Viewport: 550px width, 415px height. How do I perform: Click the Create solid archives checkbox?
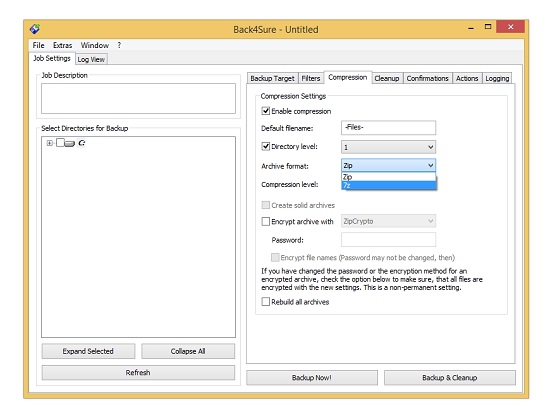click(266, 205)
